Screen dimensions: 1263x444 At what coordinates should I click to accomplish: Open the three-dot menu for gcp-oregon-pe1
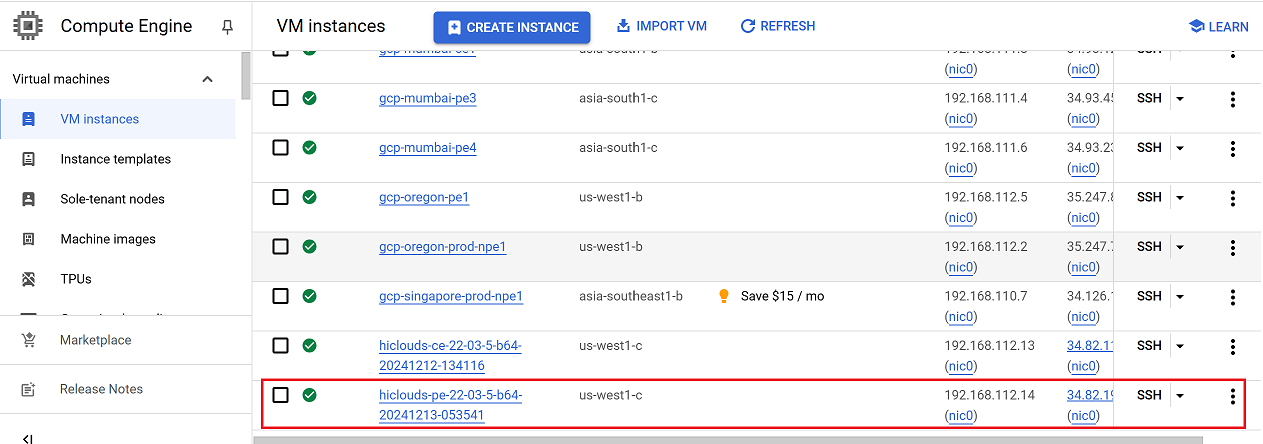(1233, 198)
